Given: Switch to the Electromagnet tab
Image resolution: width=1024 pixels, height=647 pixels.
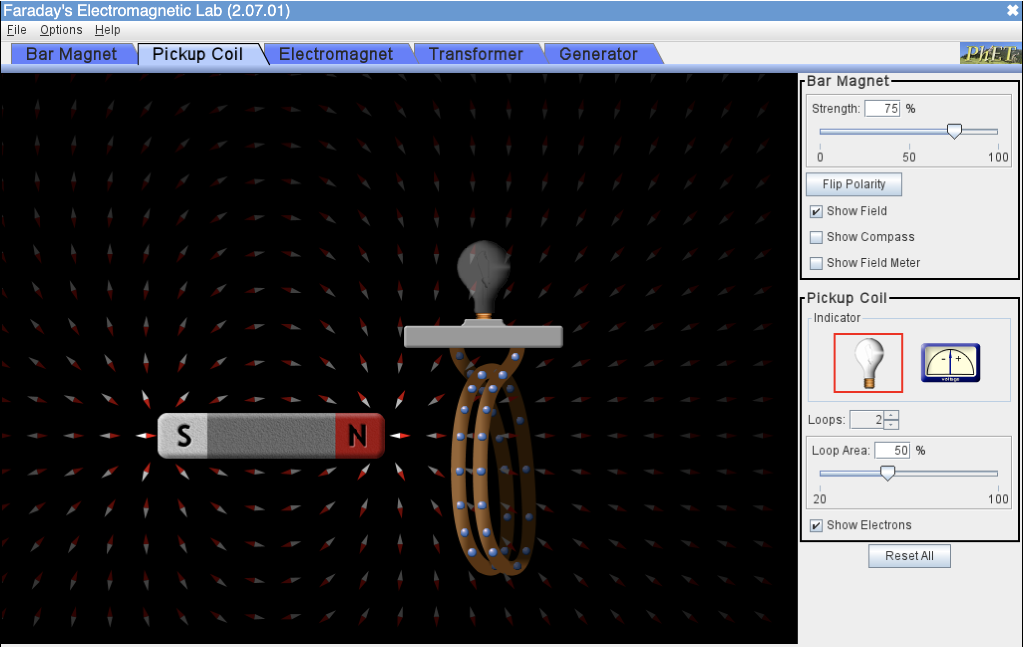Looking at the screenshot, I should pos(338,54).
